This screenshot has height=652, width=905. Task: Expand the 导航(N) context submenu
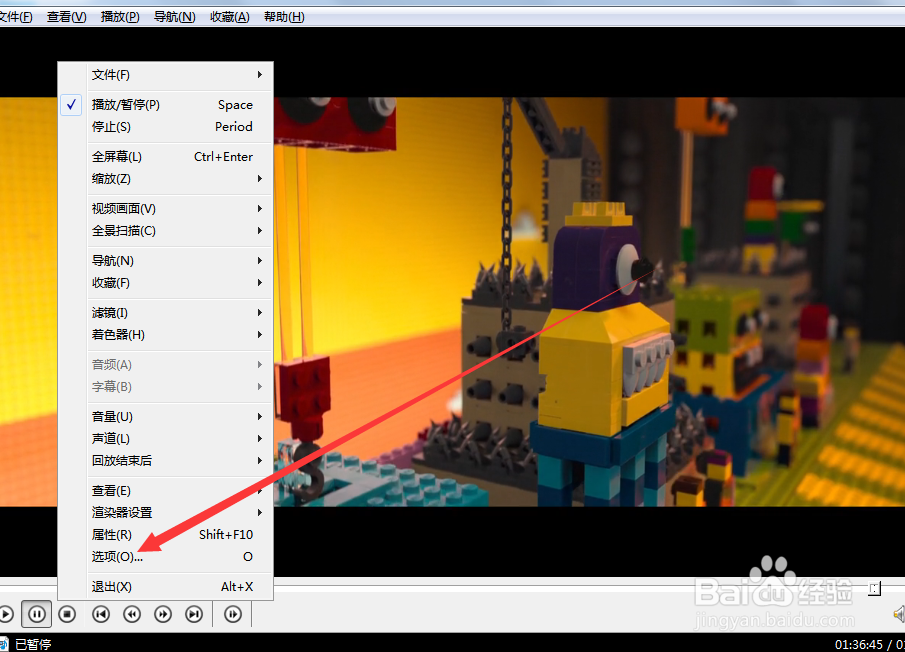pos(166,260)
